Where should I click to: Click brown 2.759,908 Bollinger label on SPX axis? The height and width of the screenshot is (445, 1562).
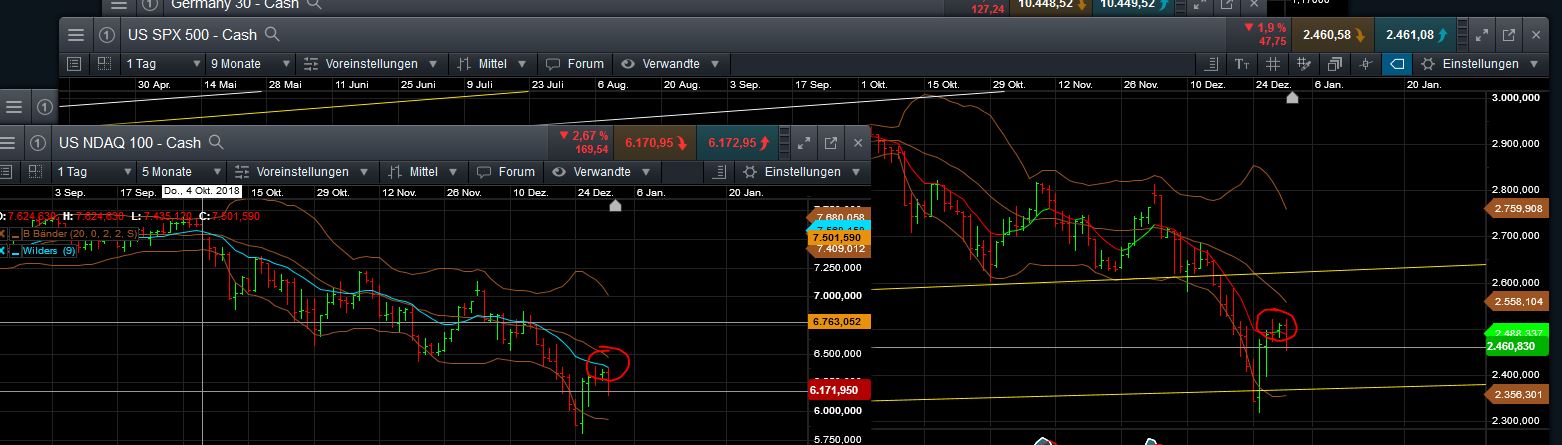point(1518,209)
